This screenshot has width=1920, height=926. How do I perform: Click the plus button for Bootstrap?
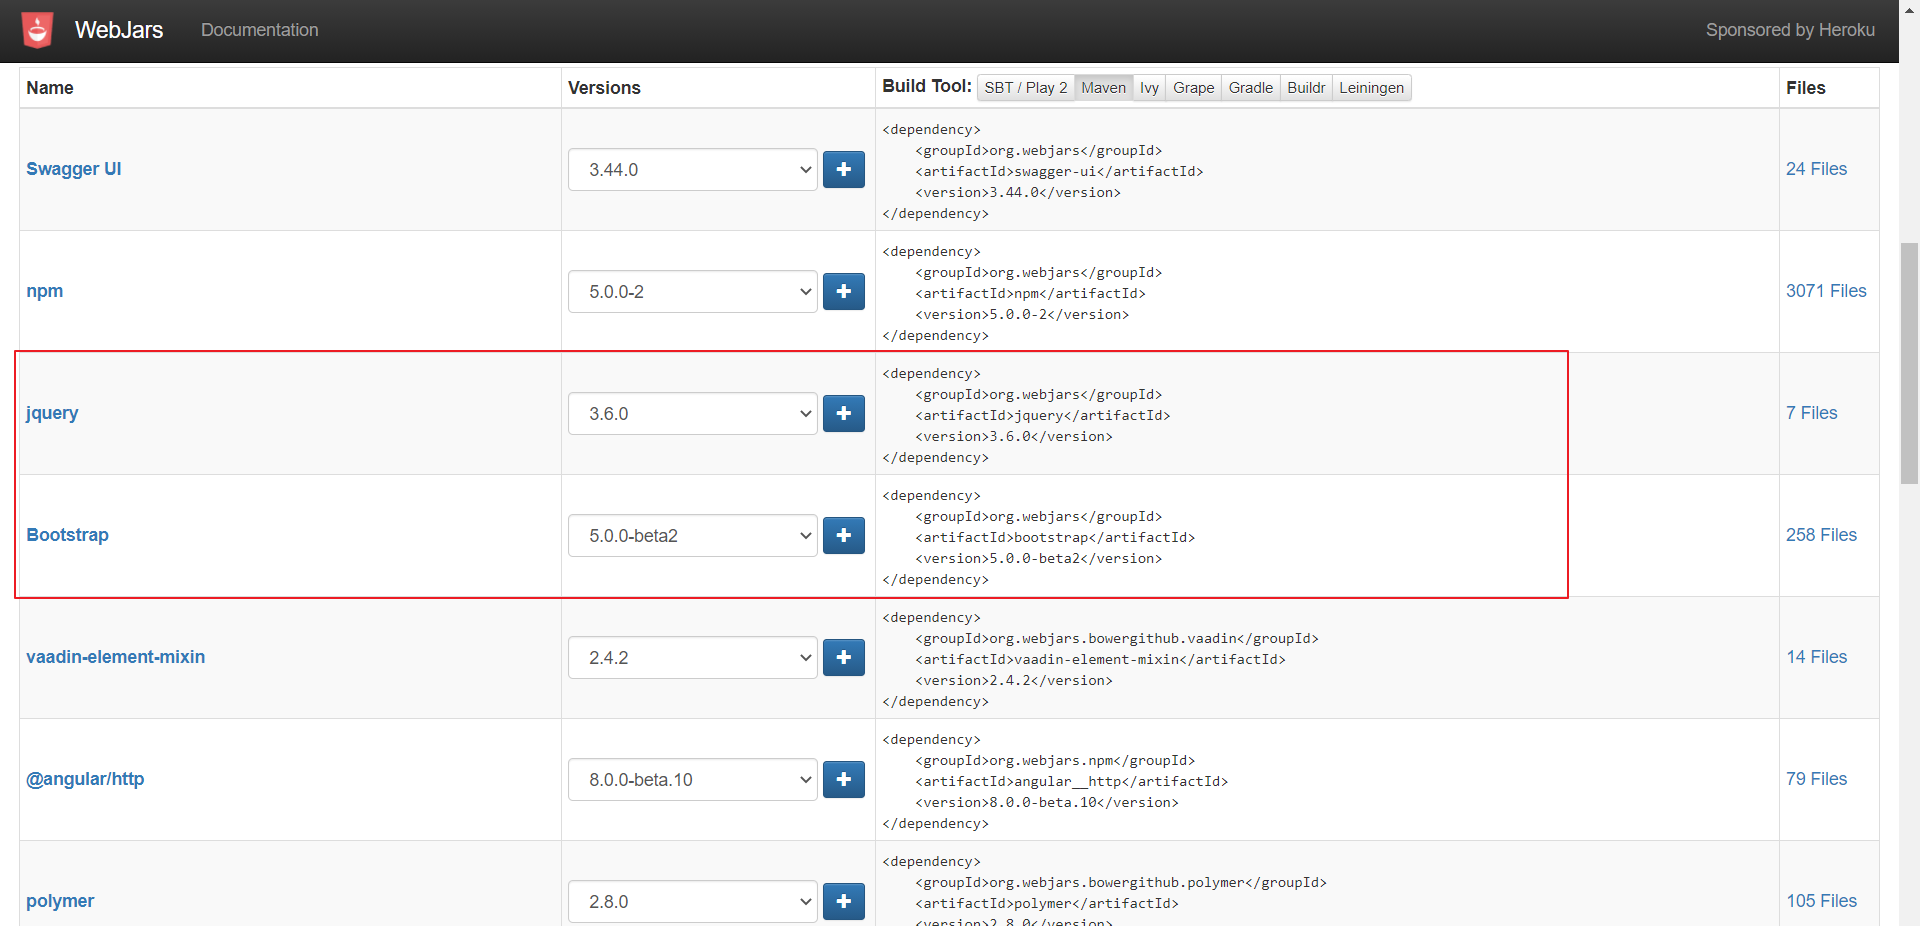pyautogui.click(x=844, y=536)
